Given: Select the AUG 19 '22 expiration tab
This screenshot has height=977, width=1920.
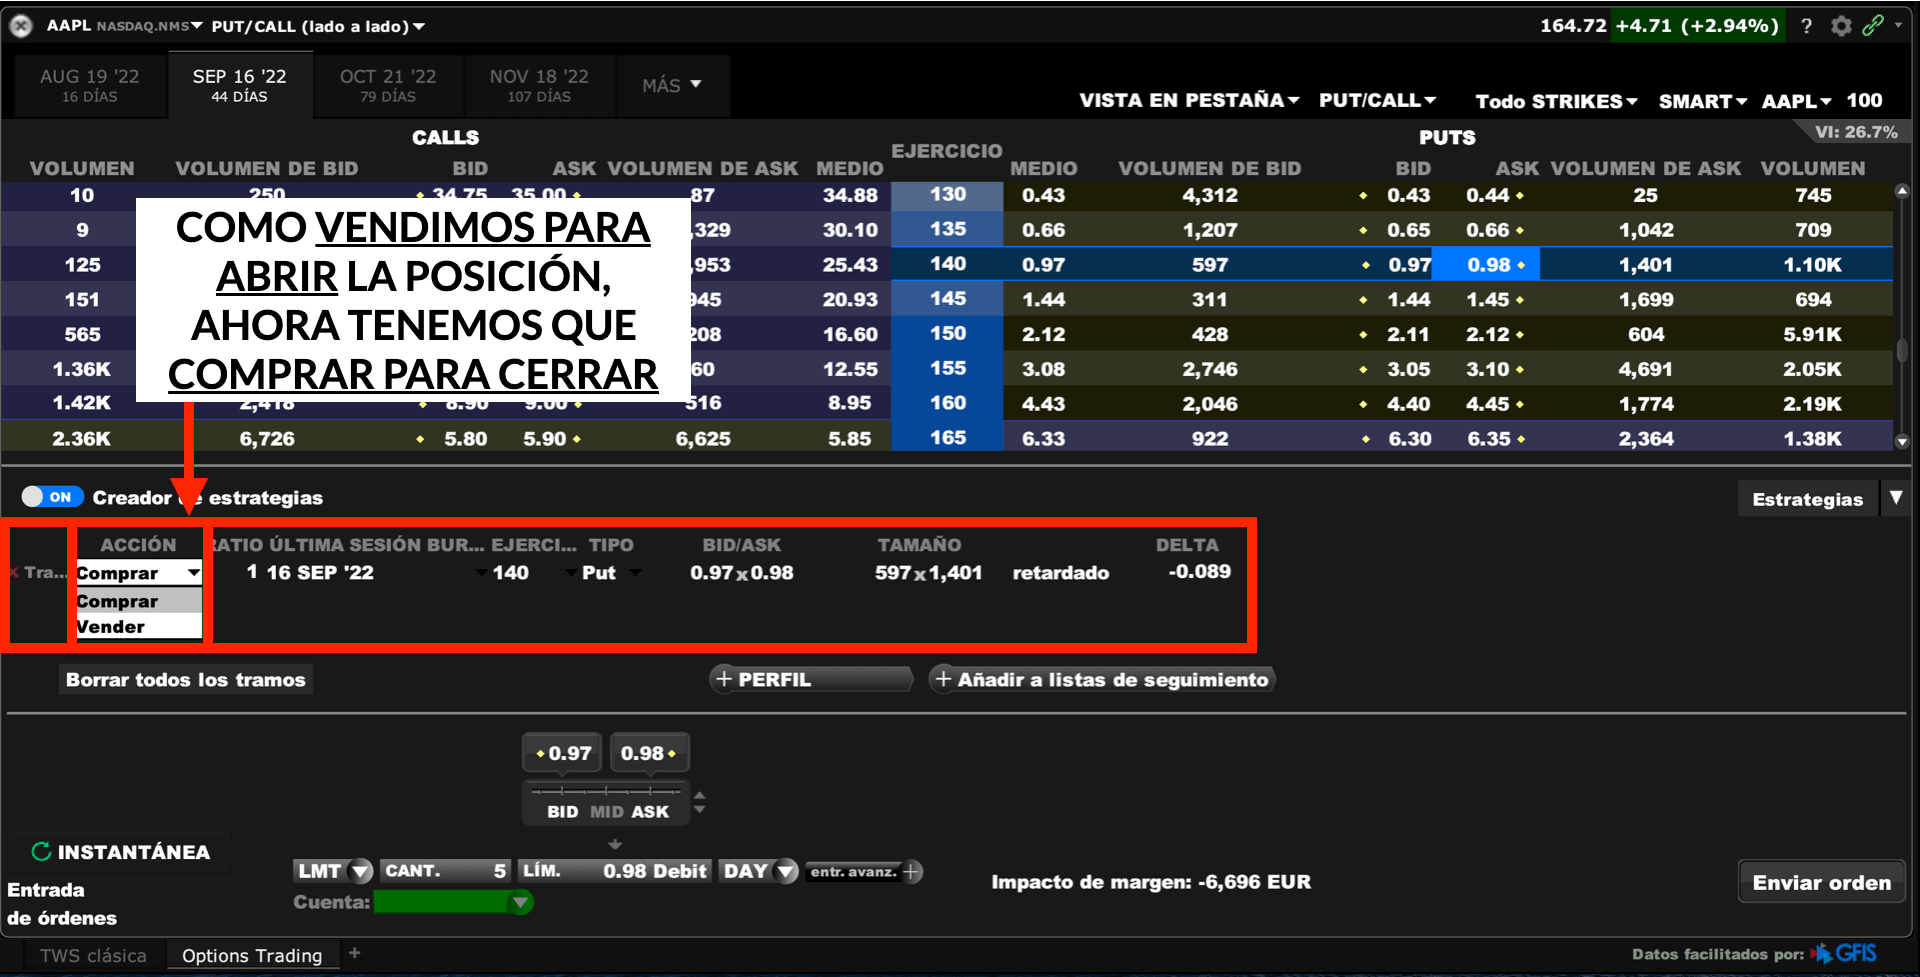Looking at the screenshot, I should tap(89, 85).
